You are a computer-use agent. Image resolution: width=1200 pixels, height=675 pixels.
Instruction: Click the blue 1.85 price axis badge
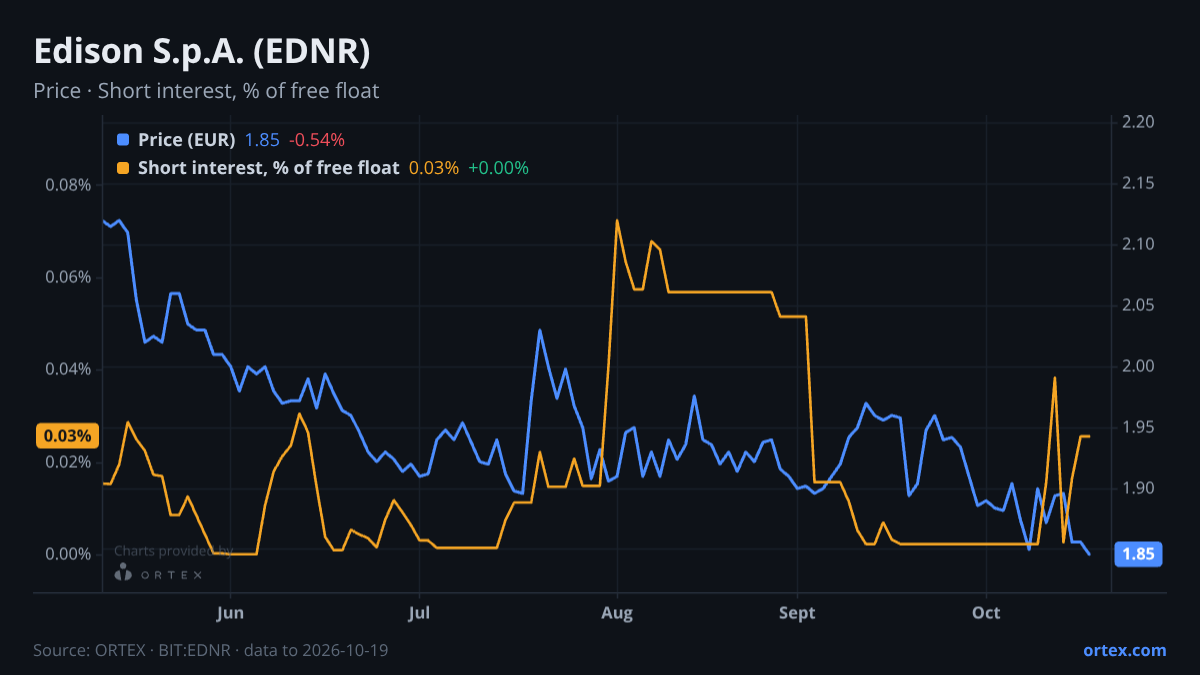click(1138, 554)
